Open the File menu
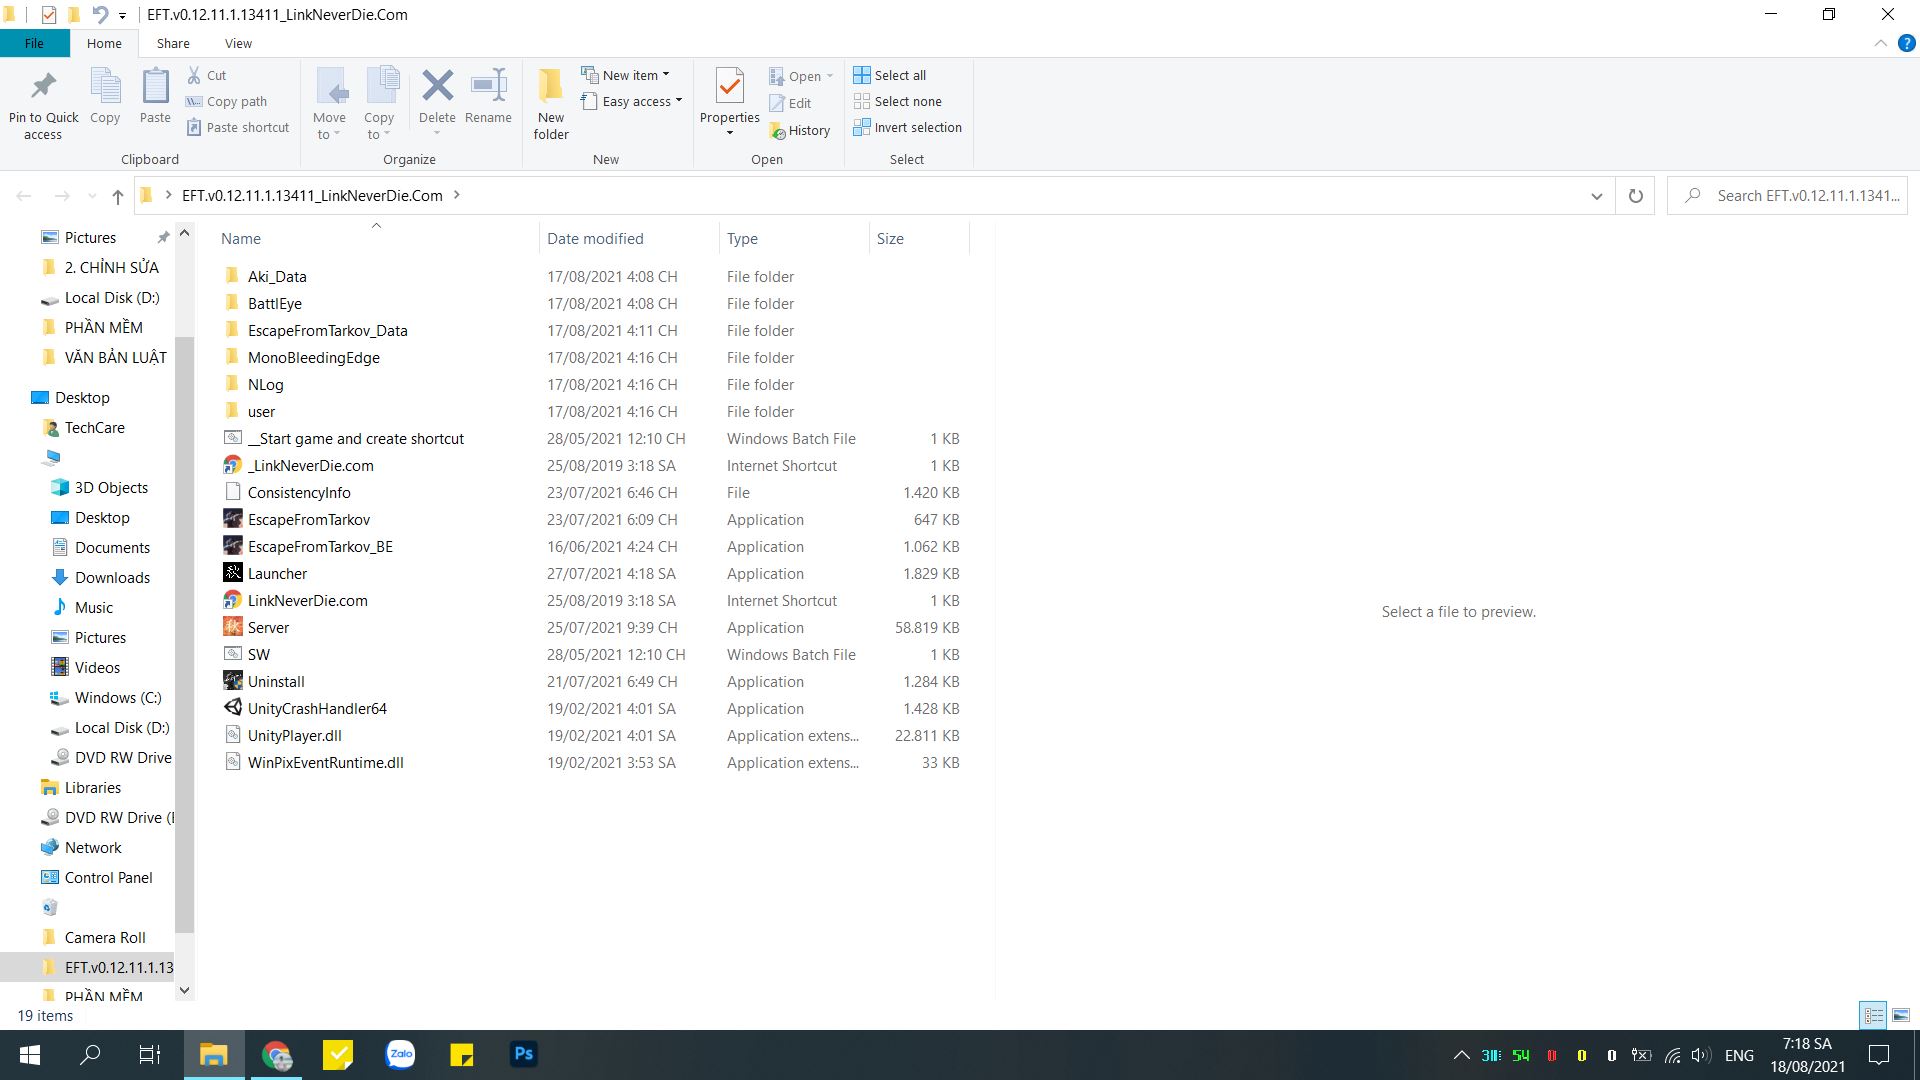Image resolution: width=1920 pixels, height=1080 pixels. pos(34,43)
